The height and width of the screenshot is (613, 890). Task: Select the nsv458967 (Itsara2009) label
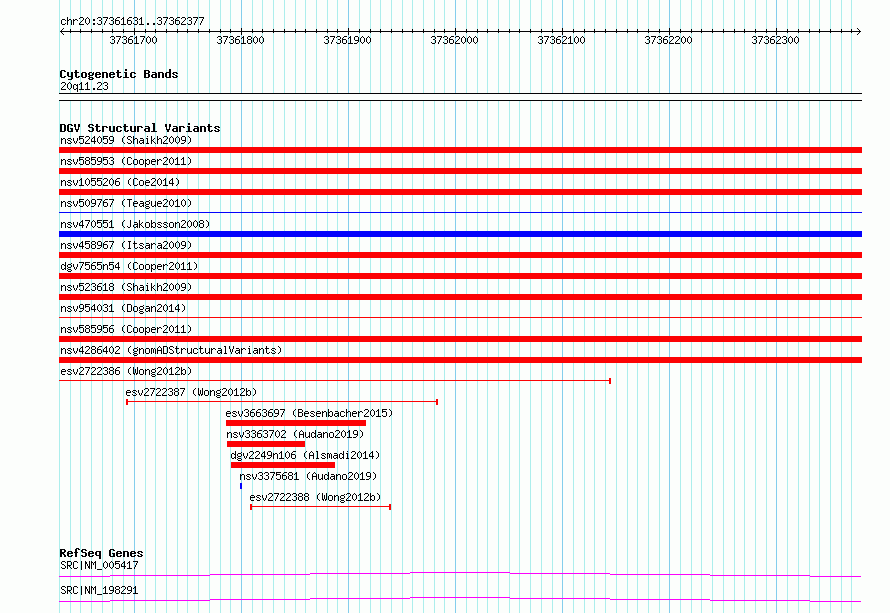click(x=126, y=245)
